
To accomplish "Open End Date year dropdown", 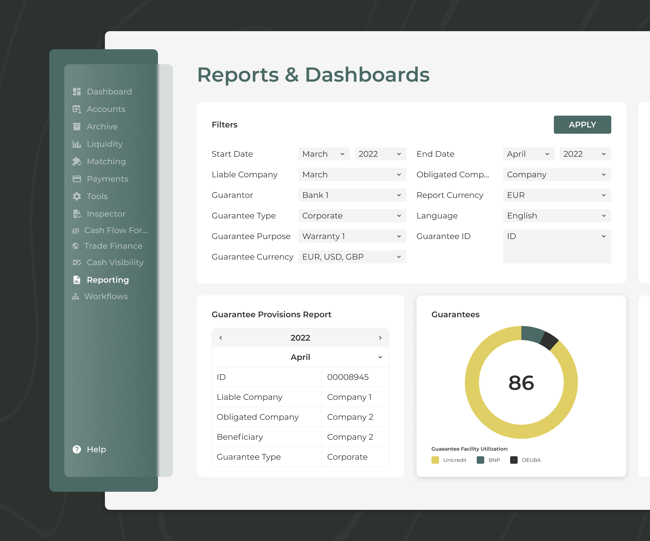I will click(x=585, y=154).
